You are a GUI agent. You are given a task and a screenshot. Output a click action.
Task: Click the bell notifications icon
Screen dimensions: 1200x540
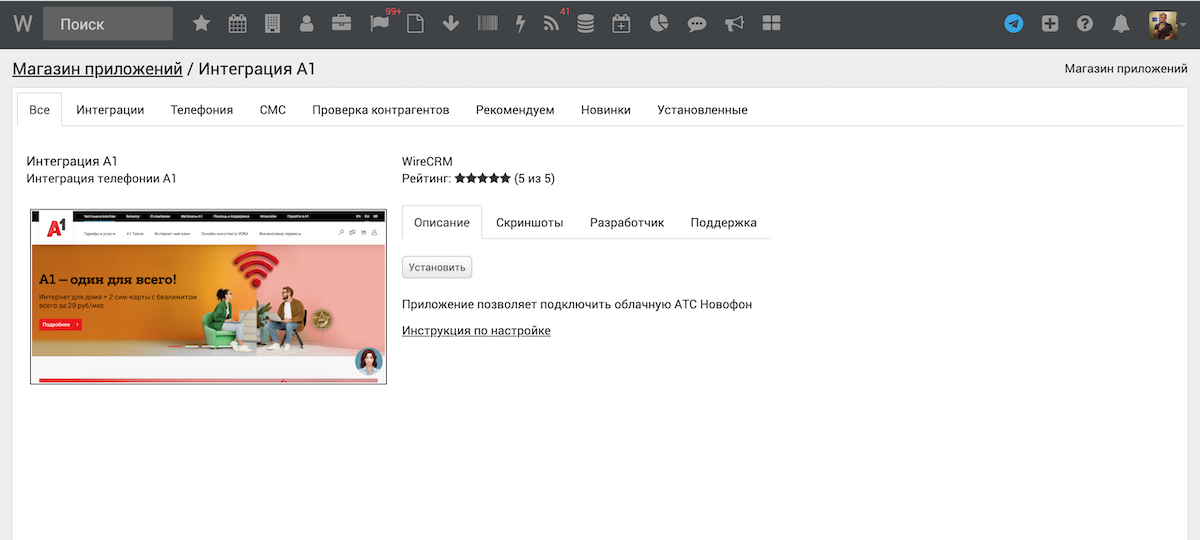pos(1121,24)
